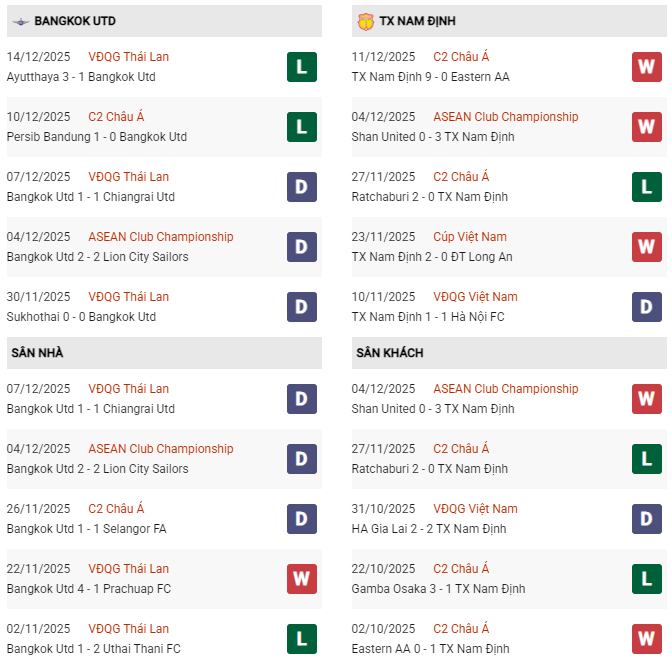Image resolution: width=672 pixels, height=661 pixels.
Task: Open VĐQG Việt Nam link for Hà Nội FC match
Action: [x=475, y=297]
